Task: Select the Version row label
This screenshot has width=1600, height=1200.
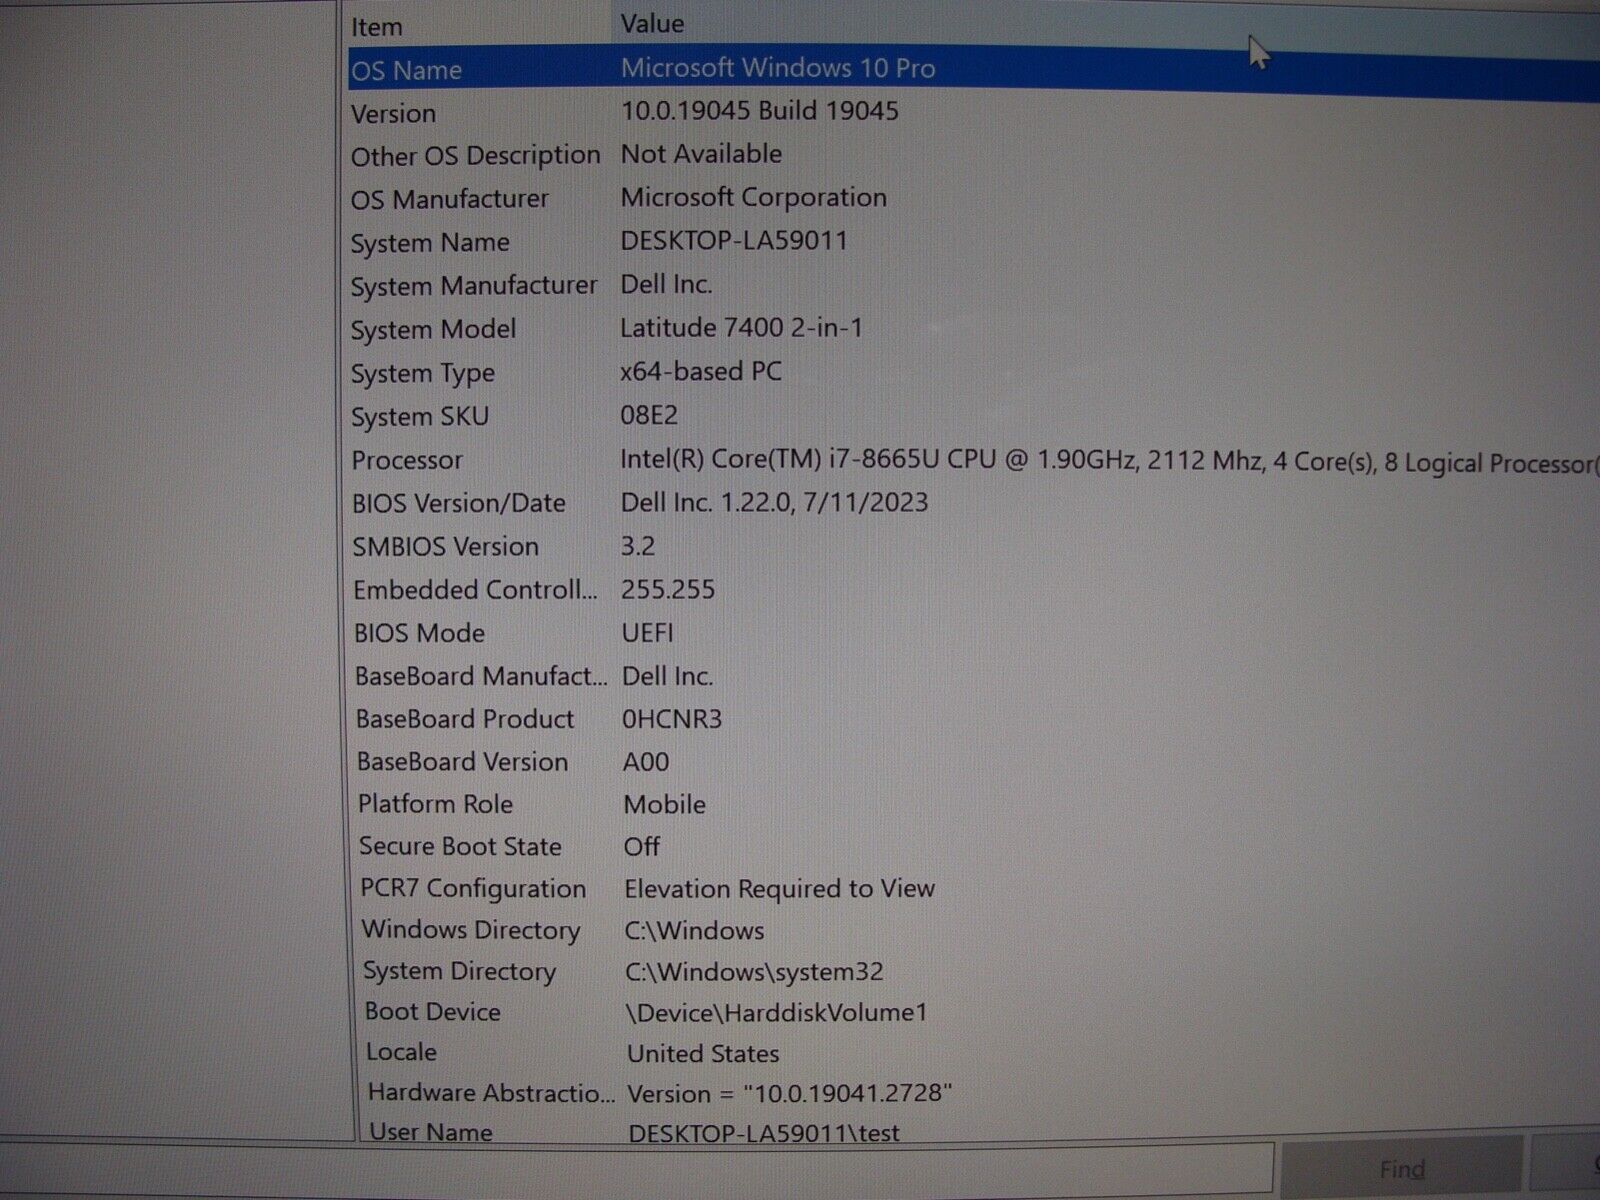Action: click(393, 114)
